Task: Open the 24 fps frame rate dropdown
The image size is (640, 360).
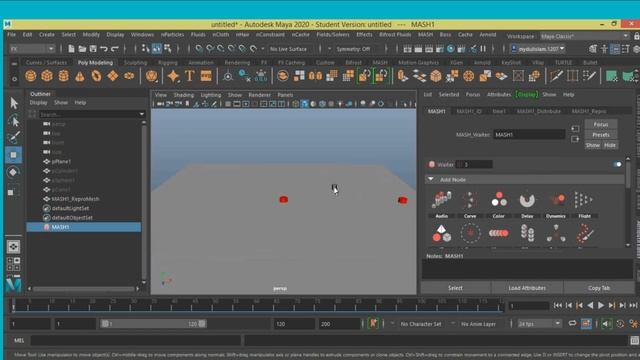Action: 539,324
